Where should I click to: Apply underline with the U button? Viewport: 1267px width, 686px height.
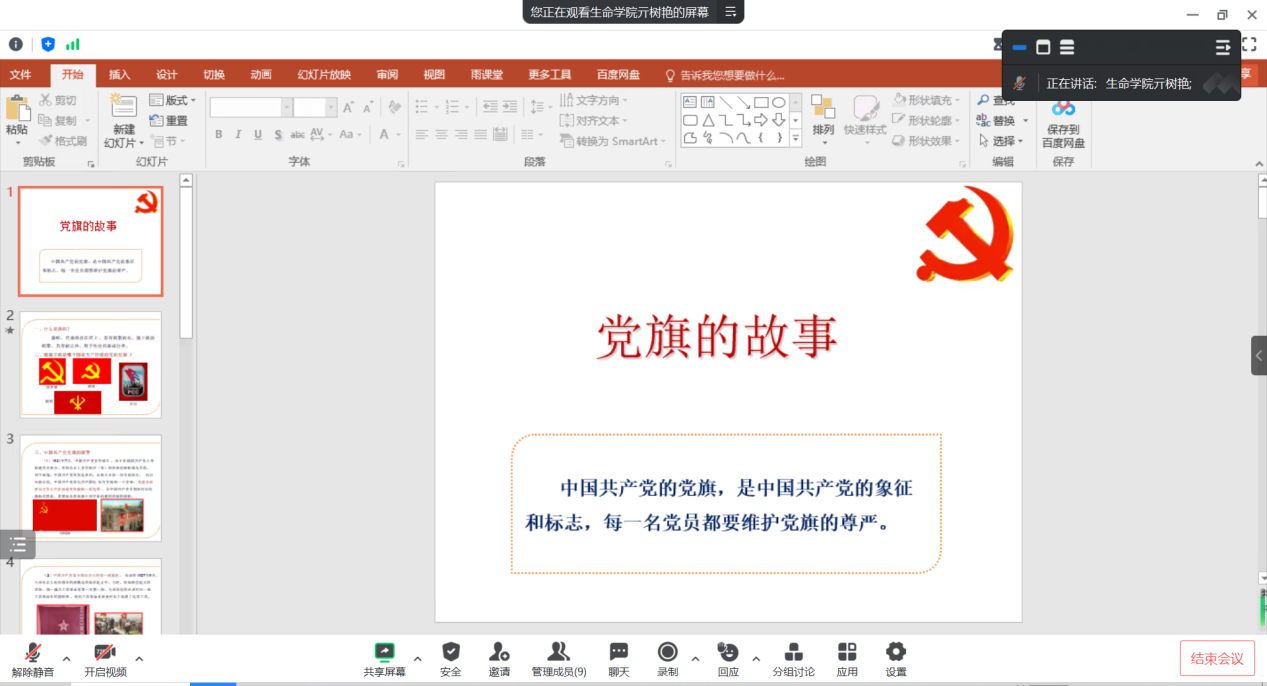[x=258, y=134]
